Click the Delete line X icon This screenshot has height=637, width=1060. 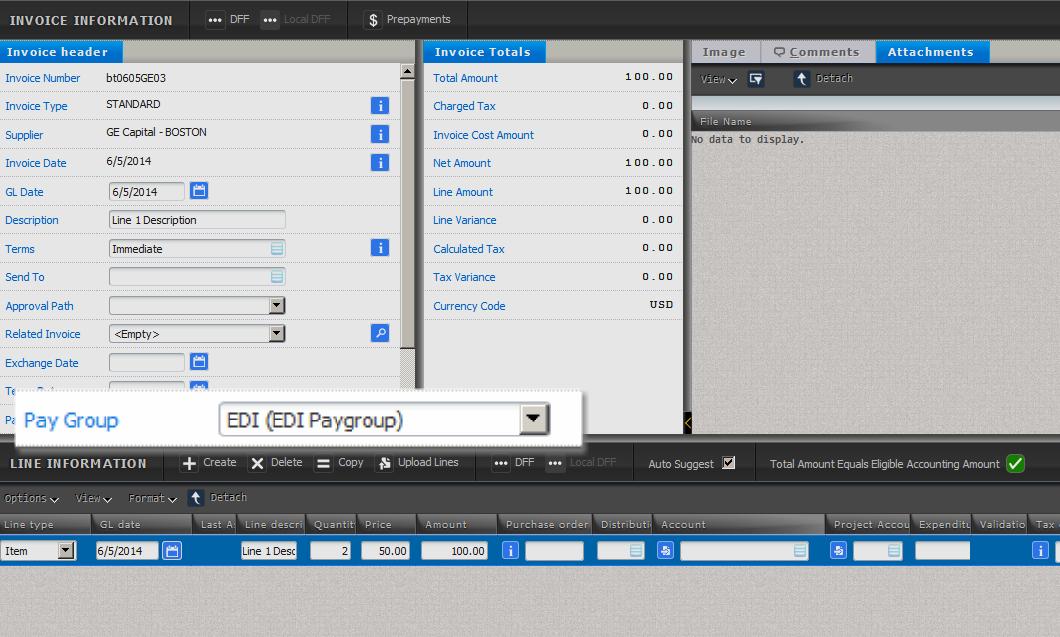pos(257,463)
